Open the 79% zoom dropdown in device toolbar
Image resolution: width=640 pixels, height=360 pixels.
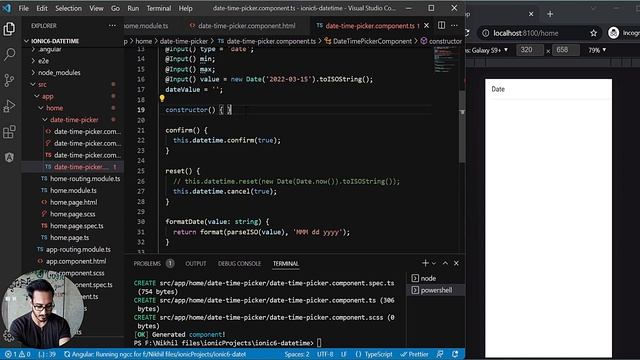[597, 50]
